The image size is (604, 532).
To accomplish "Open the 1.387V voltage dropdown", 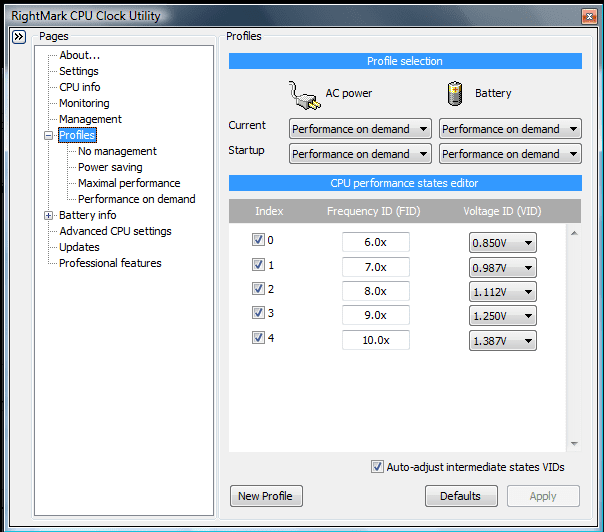I will coord(503,341).
